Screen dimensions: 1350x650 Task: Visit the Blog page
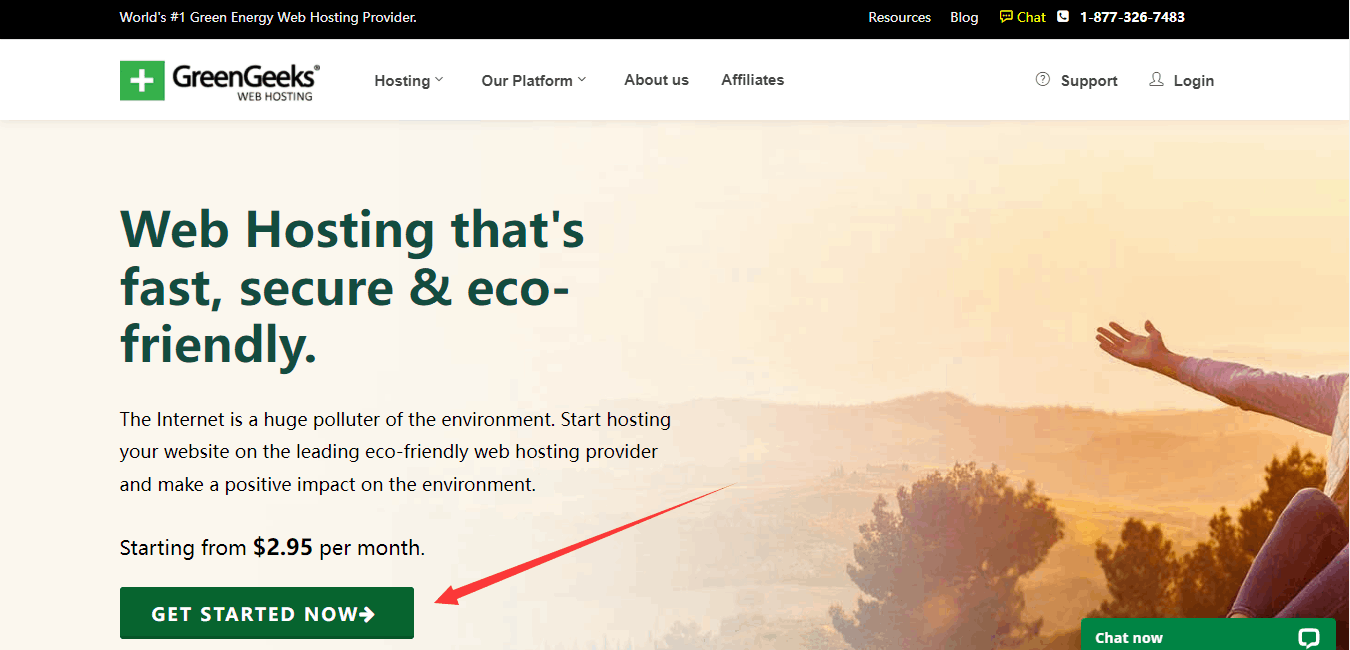coord(964,16)
